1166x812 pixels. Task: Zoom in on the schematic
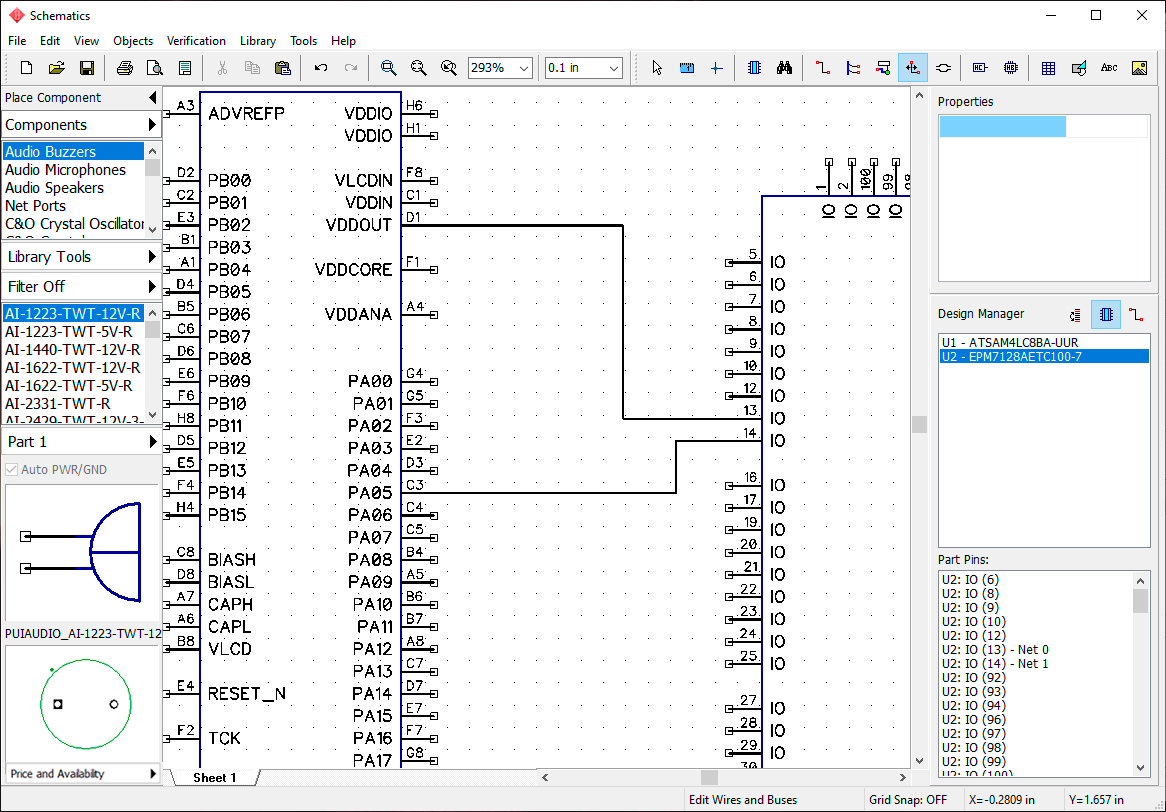(388, 68)
